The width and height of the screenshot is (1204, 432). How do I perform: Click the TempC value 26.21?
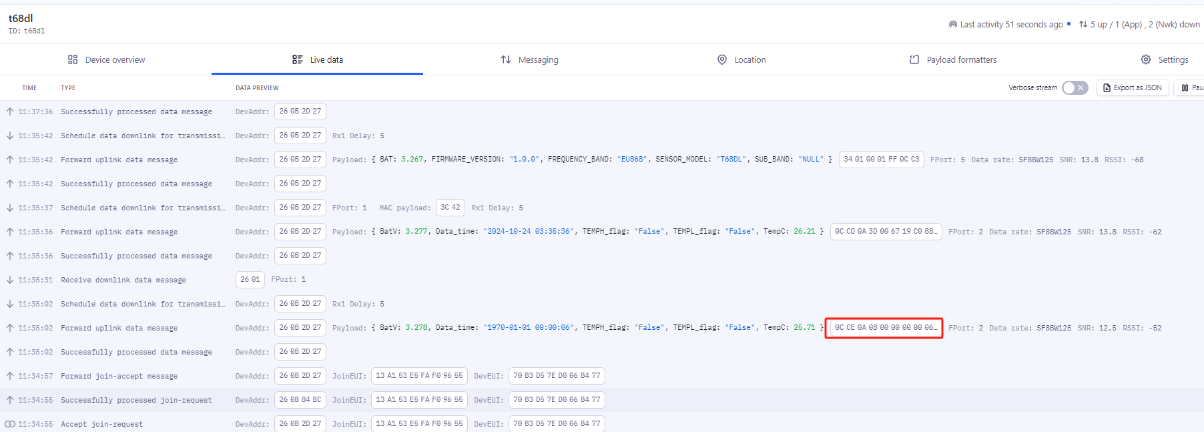(806, 232)
